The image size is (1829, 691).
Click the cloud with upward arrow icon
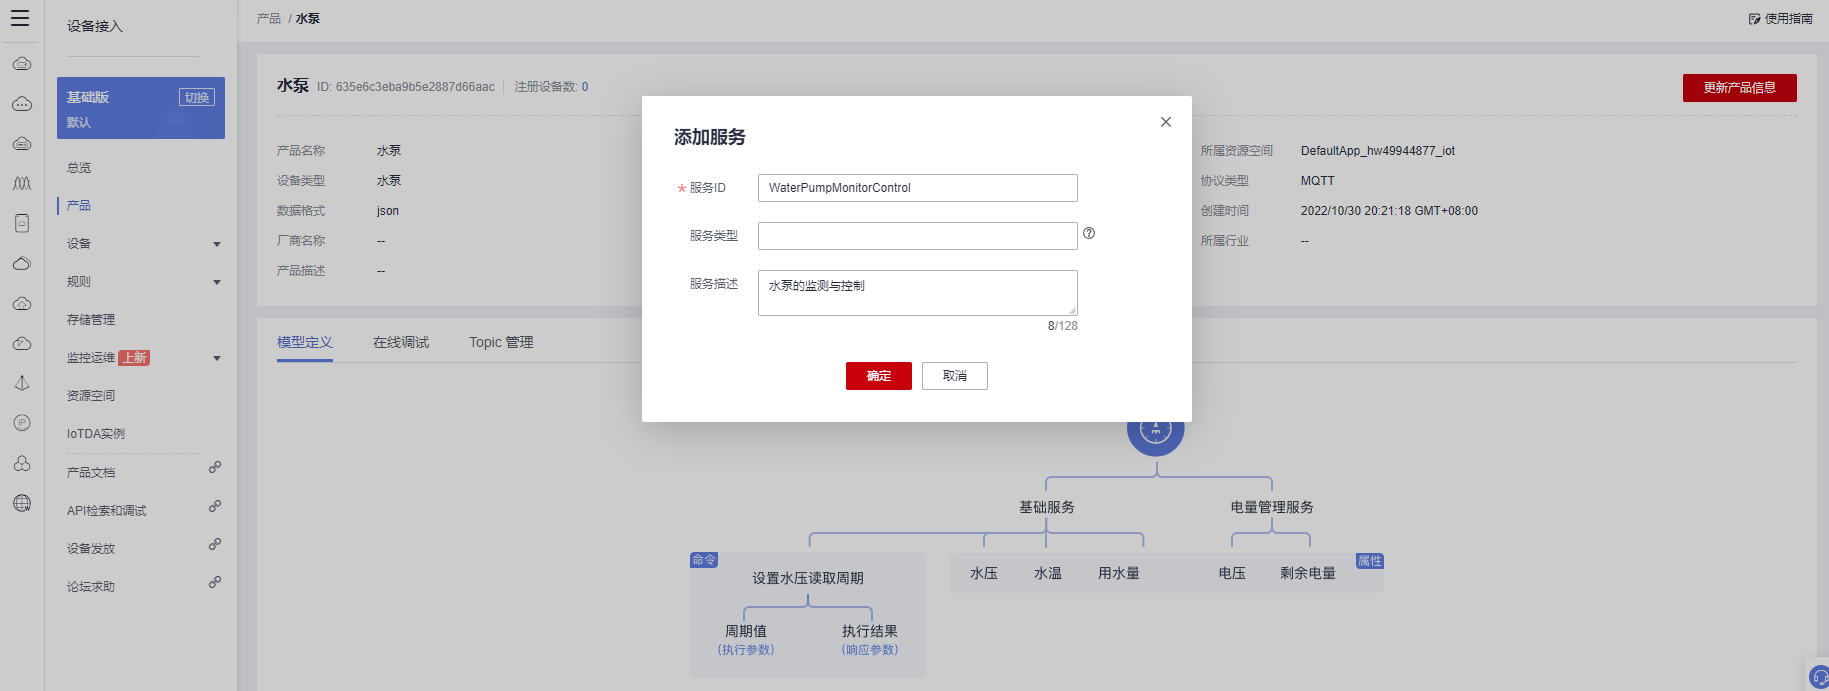click(22, 304)
